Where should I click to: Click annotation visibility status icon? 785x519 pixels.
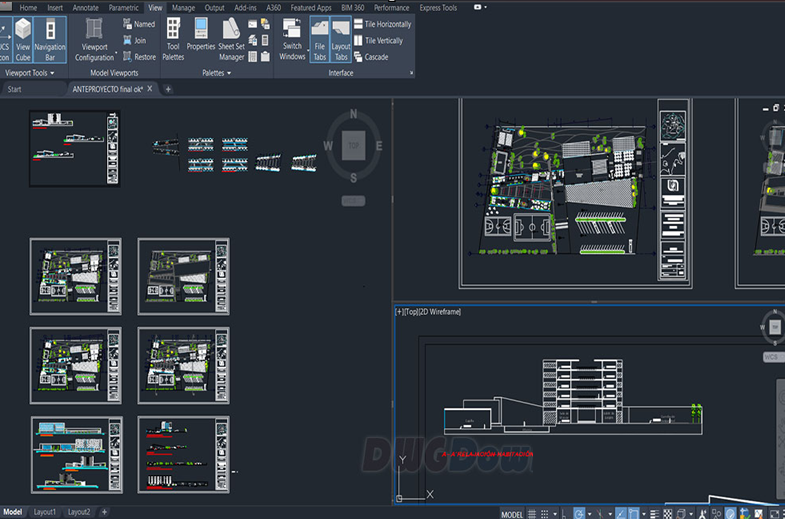coord(703,513)
